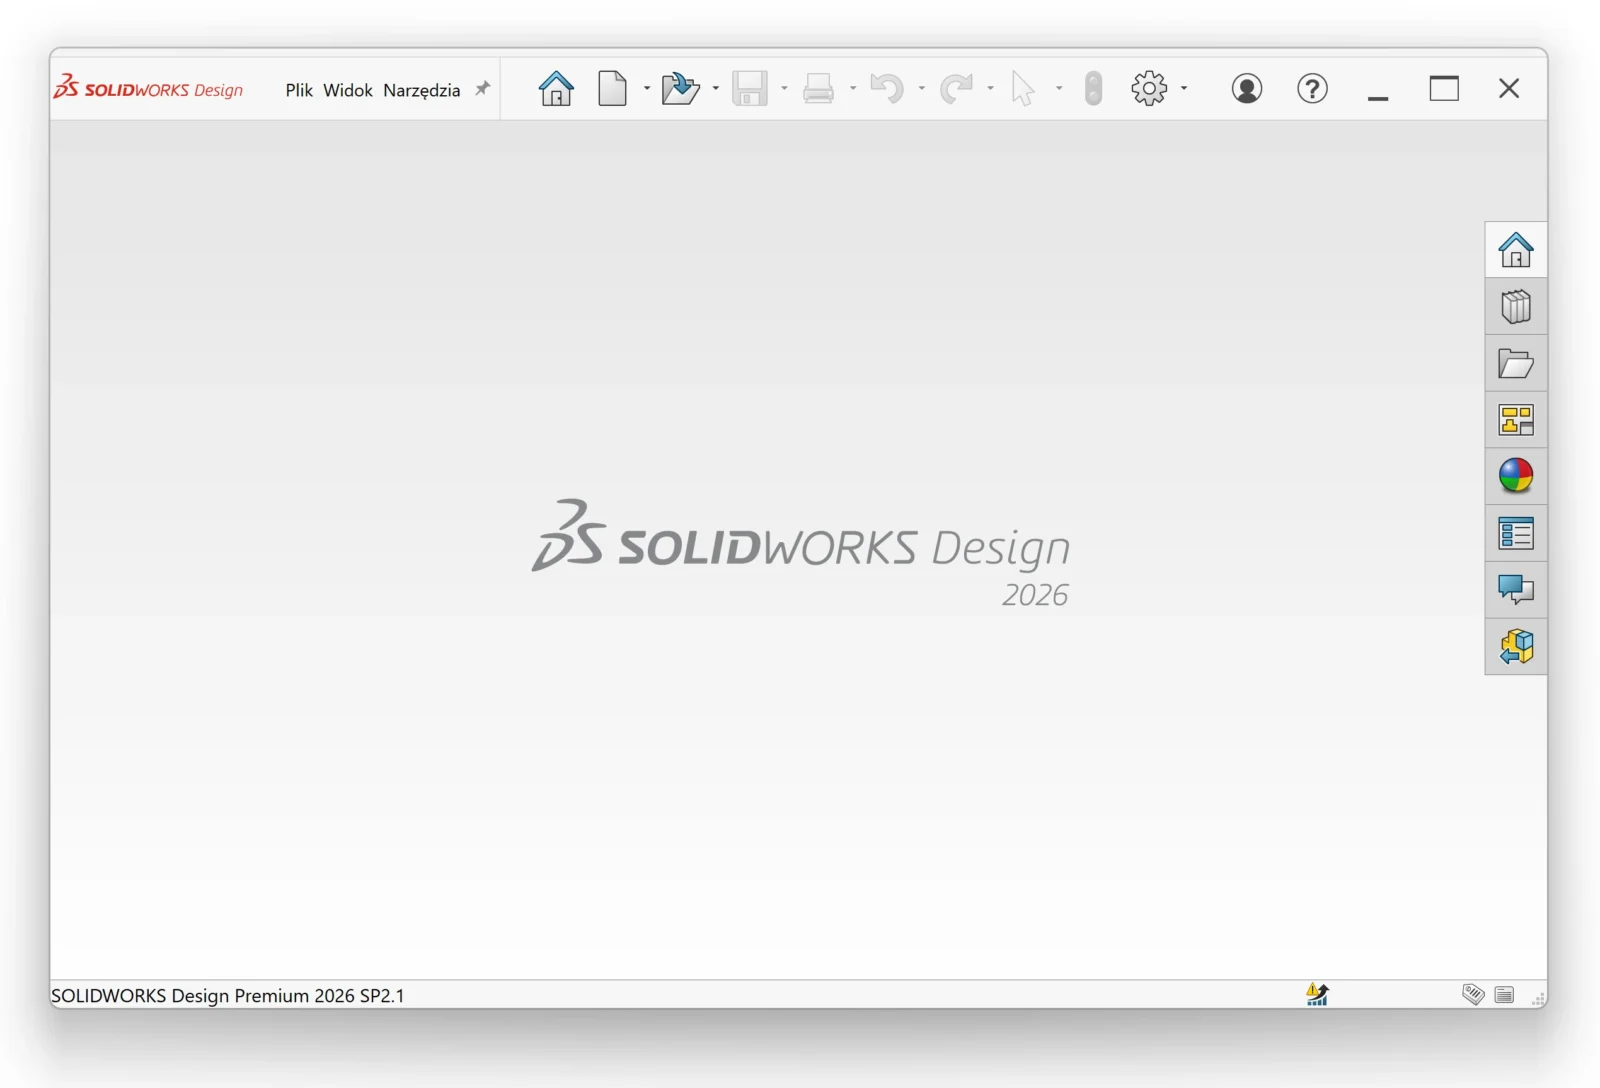Open Options with the gear icon
This screenshot has width=1600, height=1088.
click(x=1149, y=89)
